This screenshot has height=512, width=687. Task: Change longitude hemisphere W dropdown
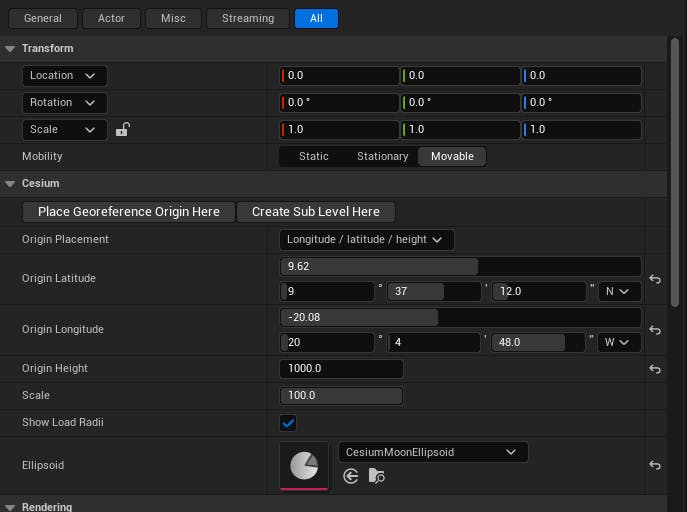tap(619, 342)
